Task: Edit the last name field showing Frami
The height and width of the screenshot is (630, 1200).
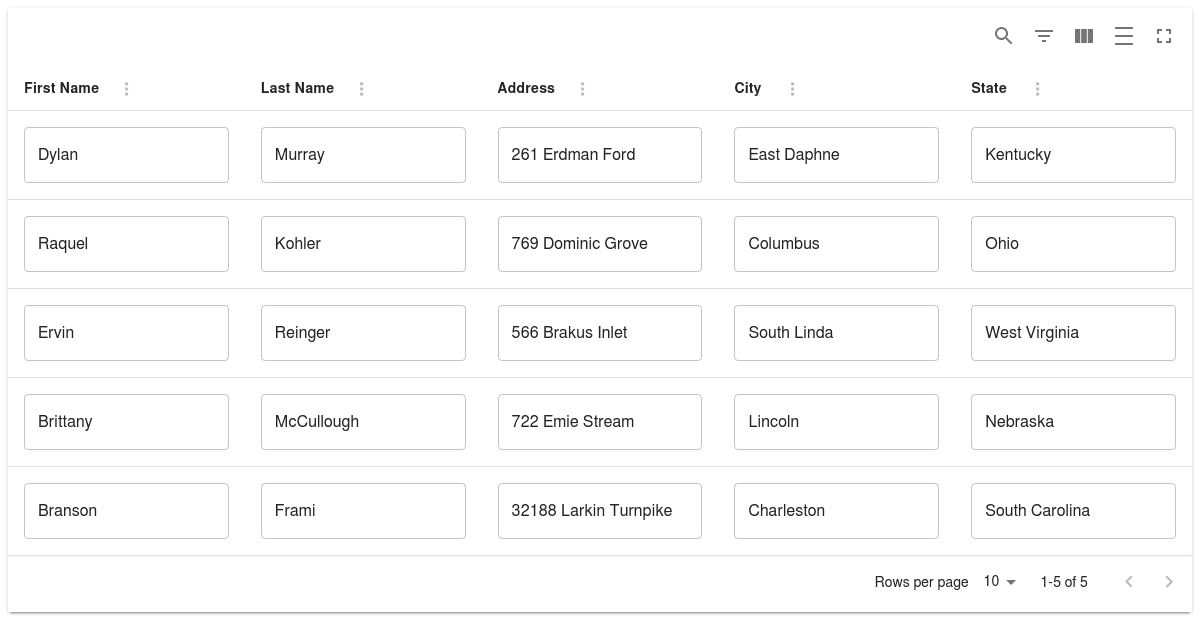Action: pos(363,511)
